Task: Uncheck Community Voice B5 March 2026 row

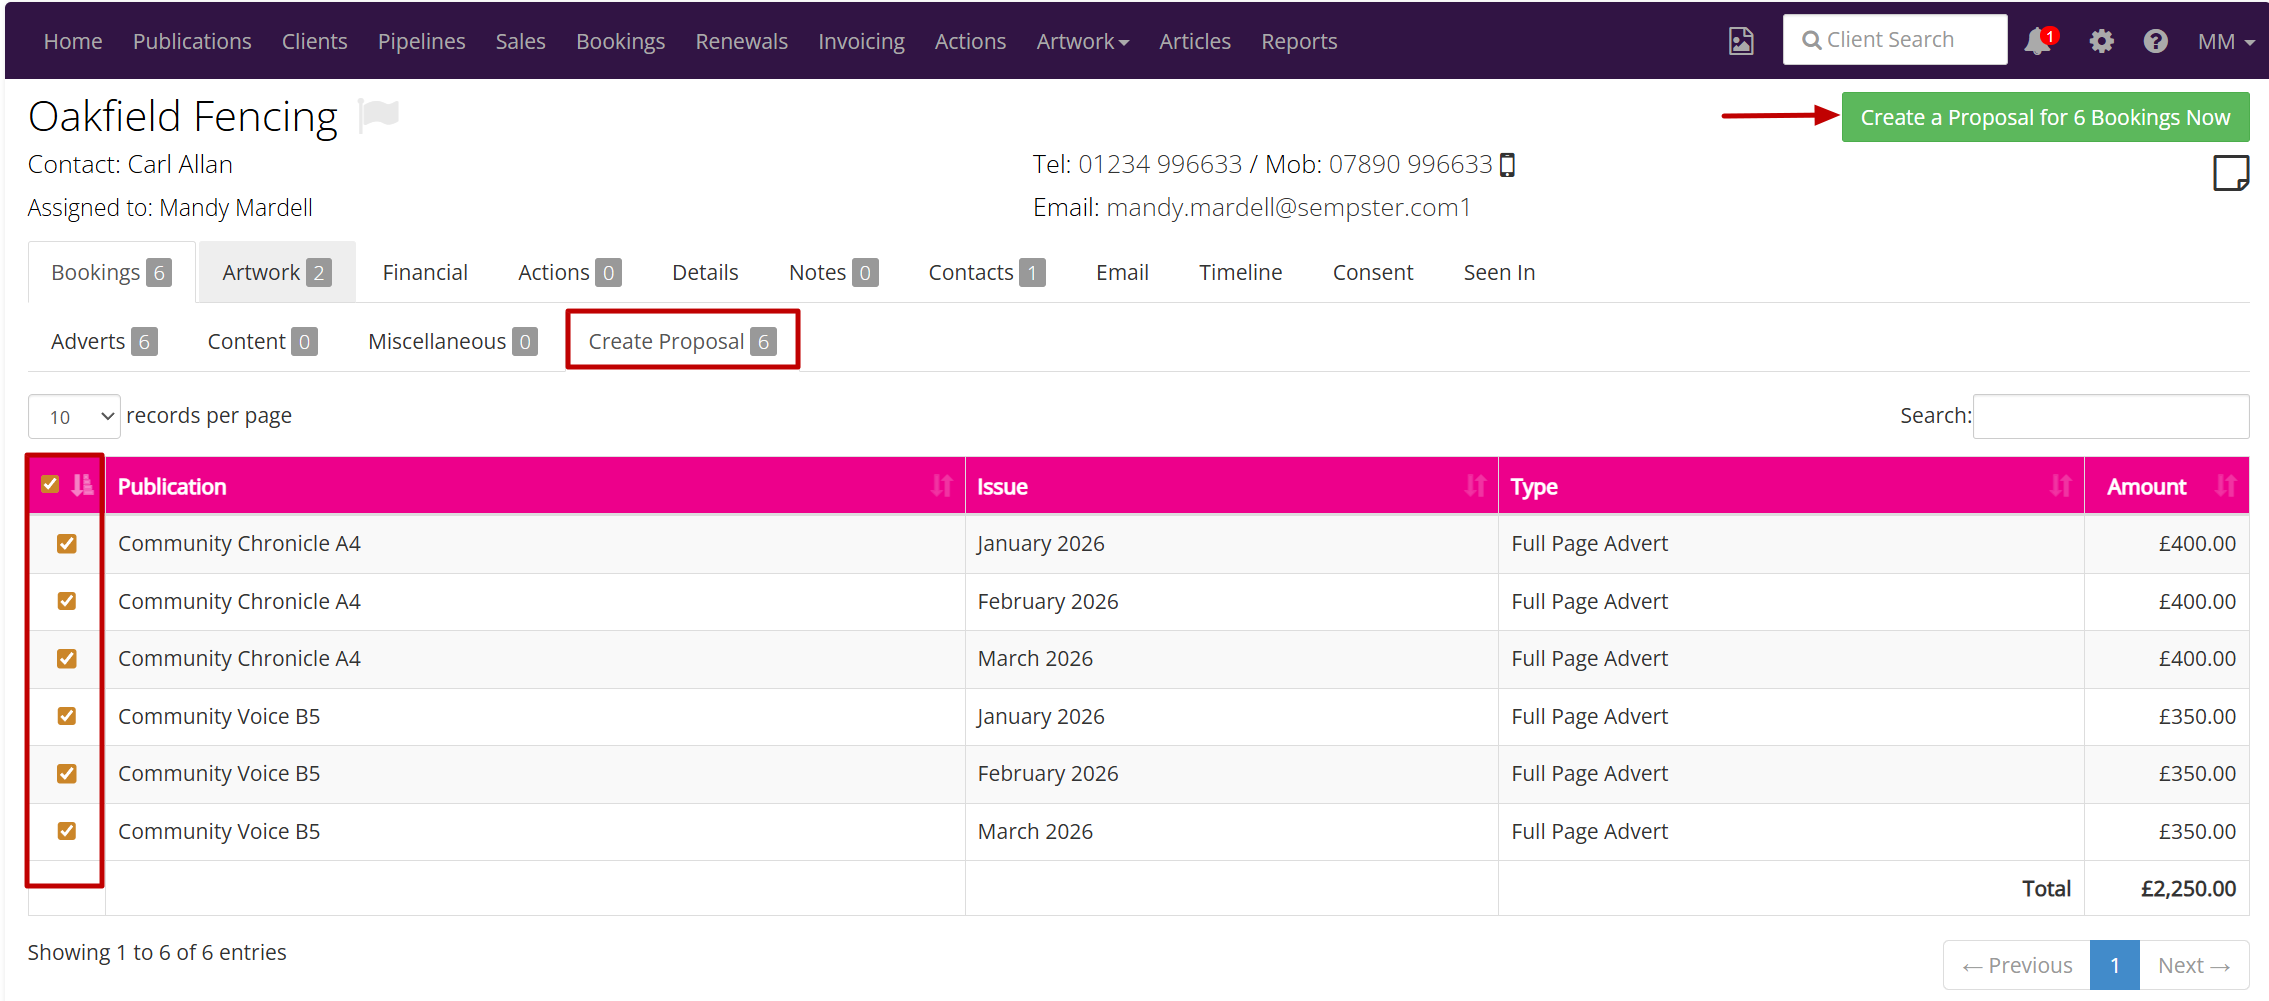Action: coord(67,831)
